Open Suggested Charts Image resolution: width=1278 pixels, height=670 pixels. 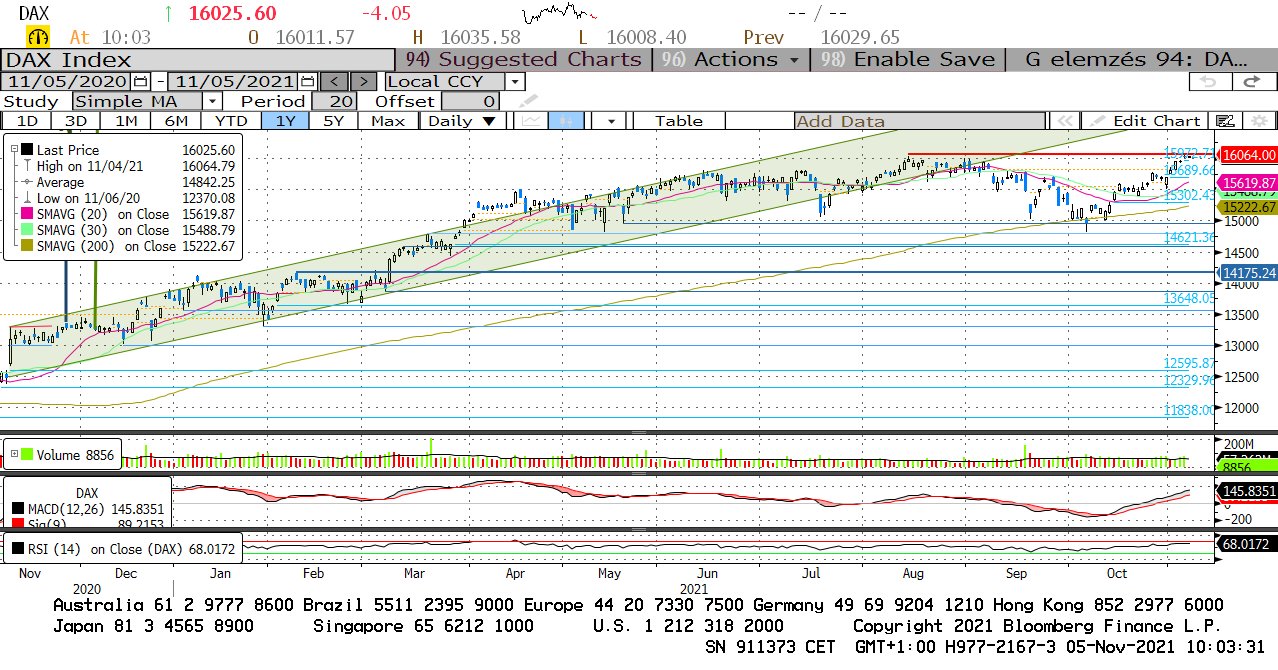[523, 59]
